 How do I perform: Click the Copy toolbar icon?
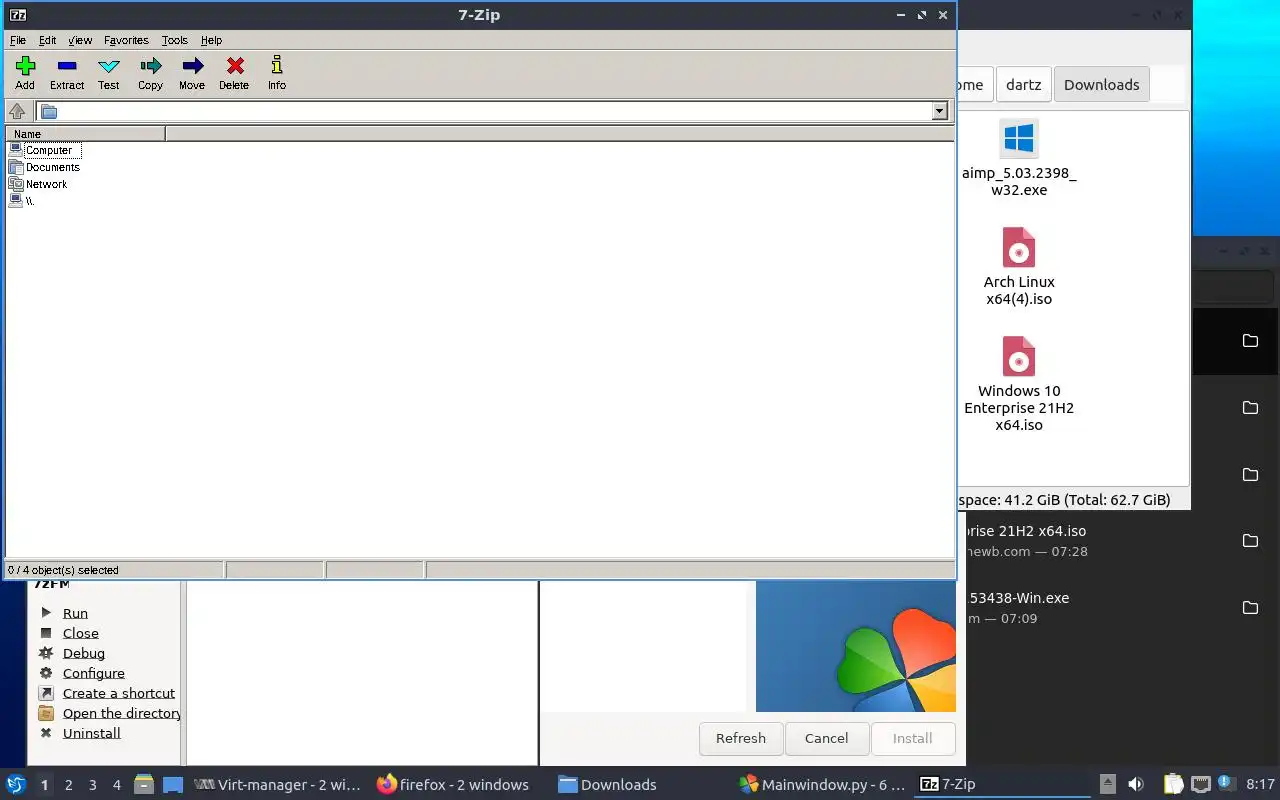[150, 73]
